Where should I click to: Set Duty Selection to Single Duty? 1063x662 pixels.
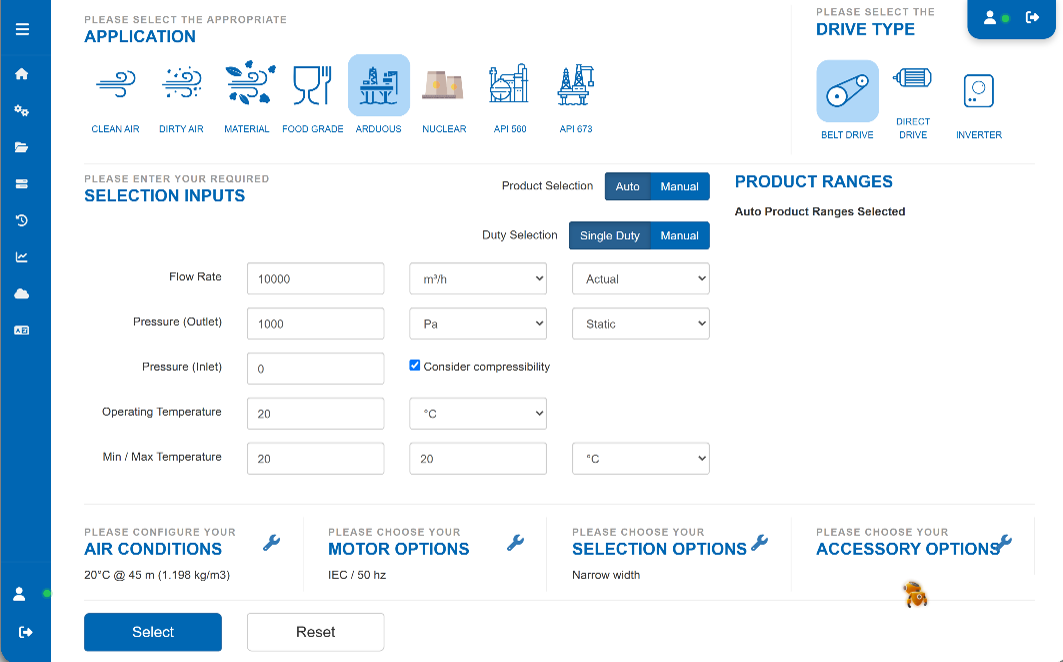click(610, 235)
